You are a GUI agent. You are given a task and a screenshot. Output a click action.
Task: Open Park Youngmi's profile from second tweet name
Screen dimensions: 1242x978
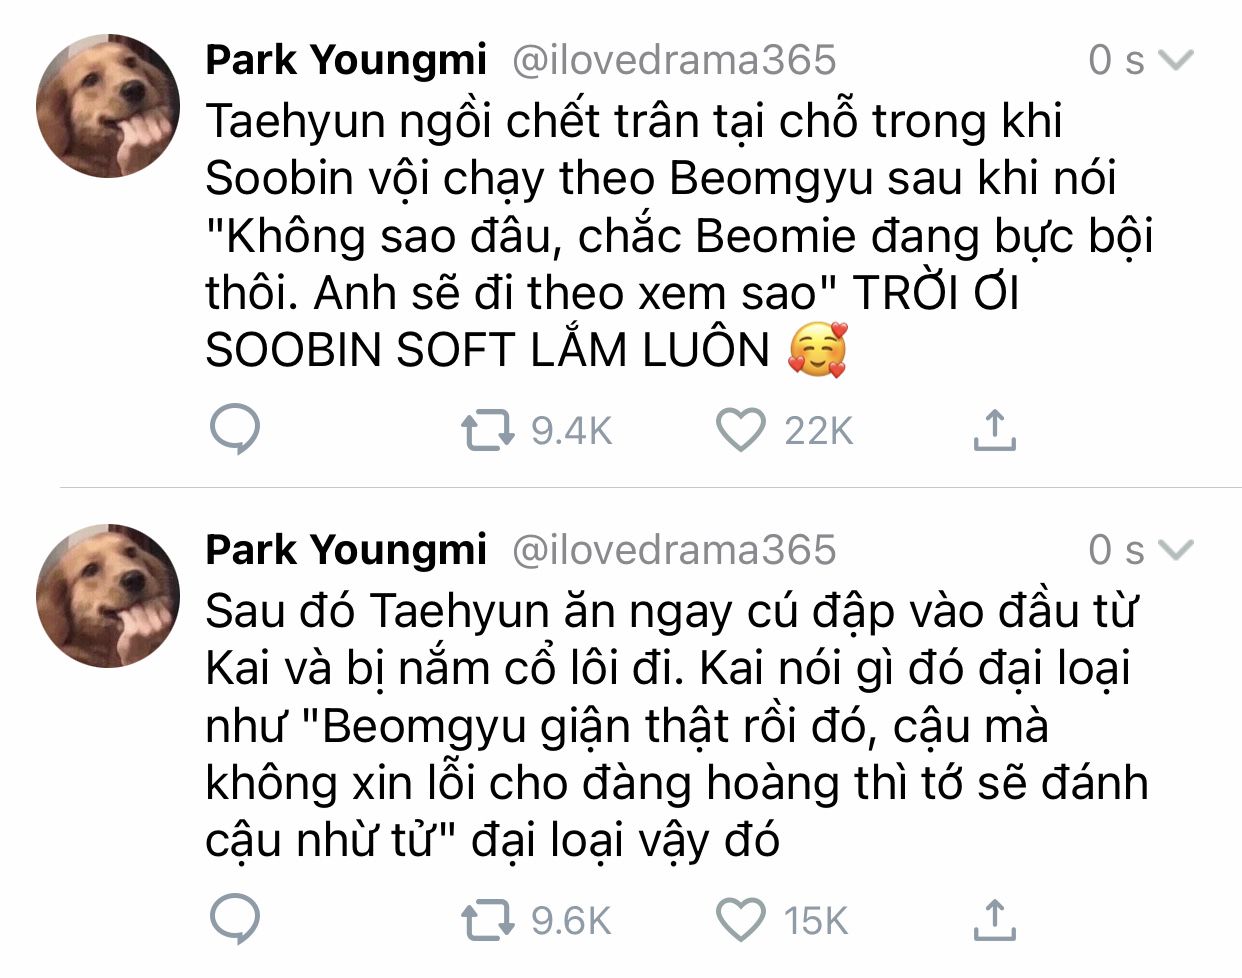pos(345,550)
